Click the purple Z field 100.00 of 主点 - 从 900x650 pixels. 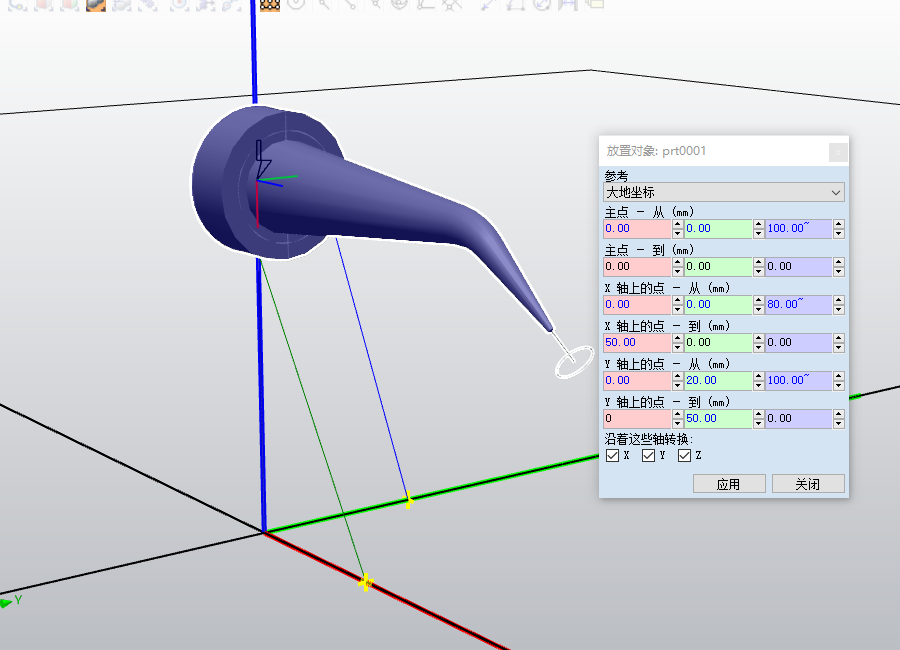point(799,229)
